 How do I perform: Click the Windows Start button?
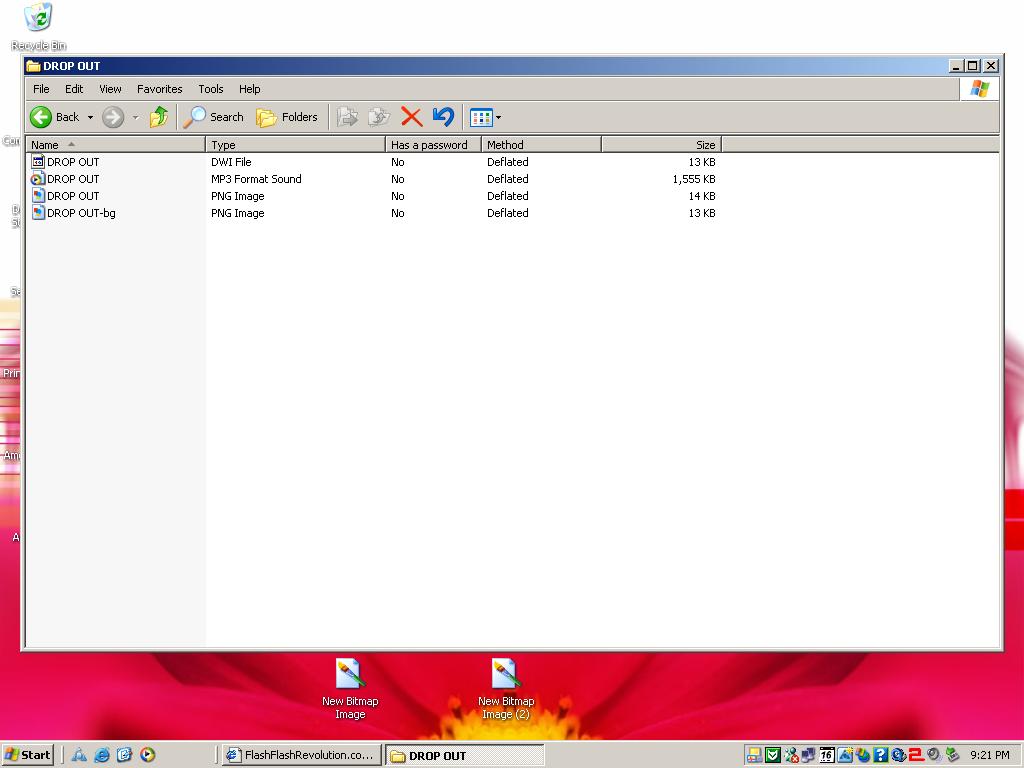(27, 755)
